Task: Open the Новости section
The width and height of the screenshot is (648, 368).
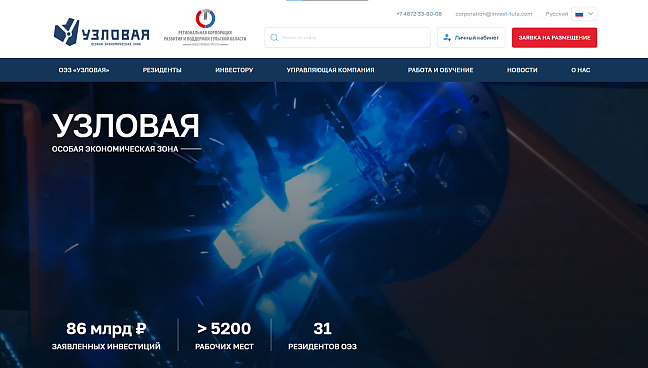Action: coord(522,70)
